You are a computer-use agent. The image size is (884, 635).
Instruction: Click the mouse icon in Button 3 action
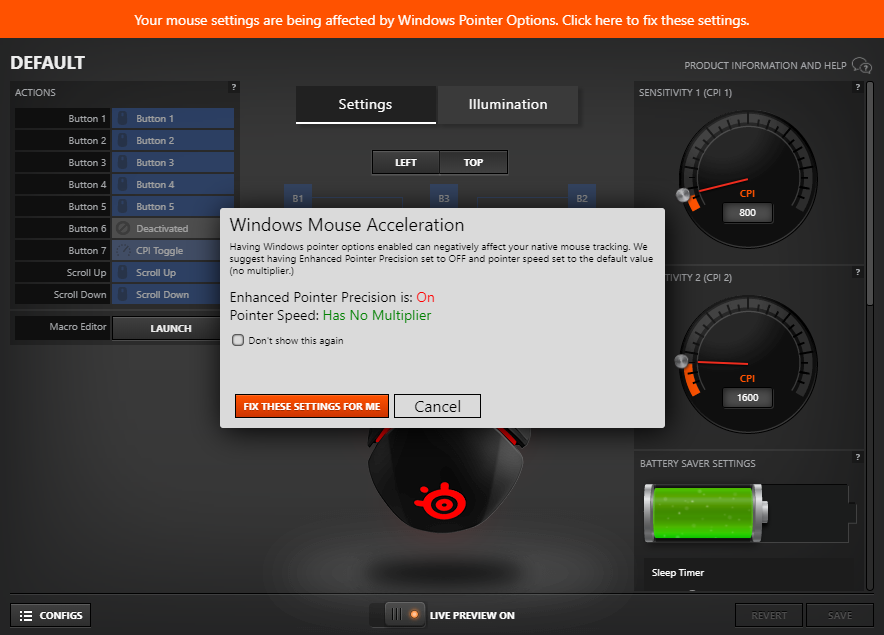(122, 162)
